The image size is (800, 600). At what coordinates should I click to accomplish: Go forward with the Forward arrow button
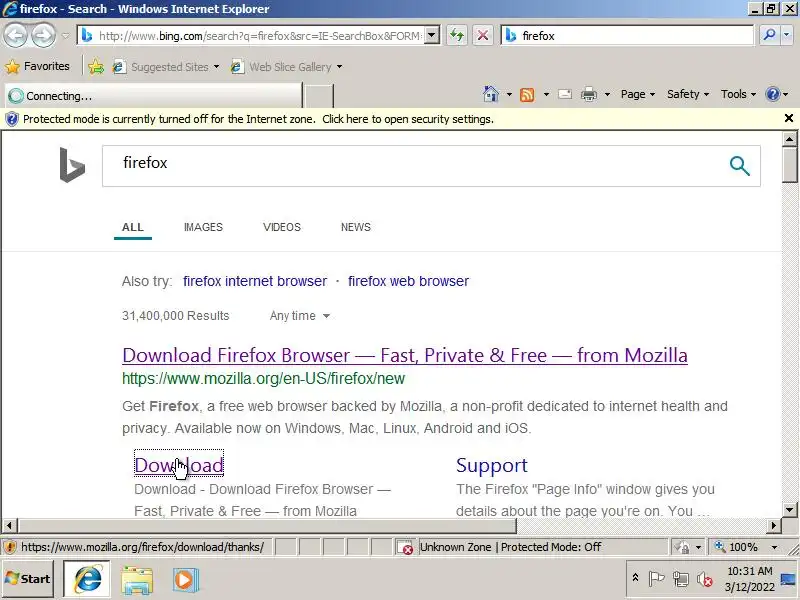(x=43, y=36)
